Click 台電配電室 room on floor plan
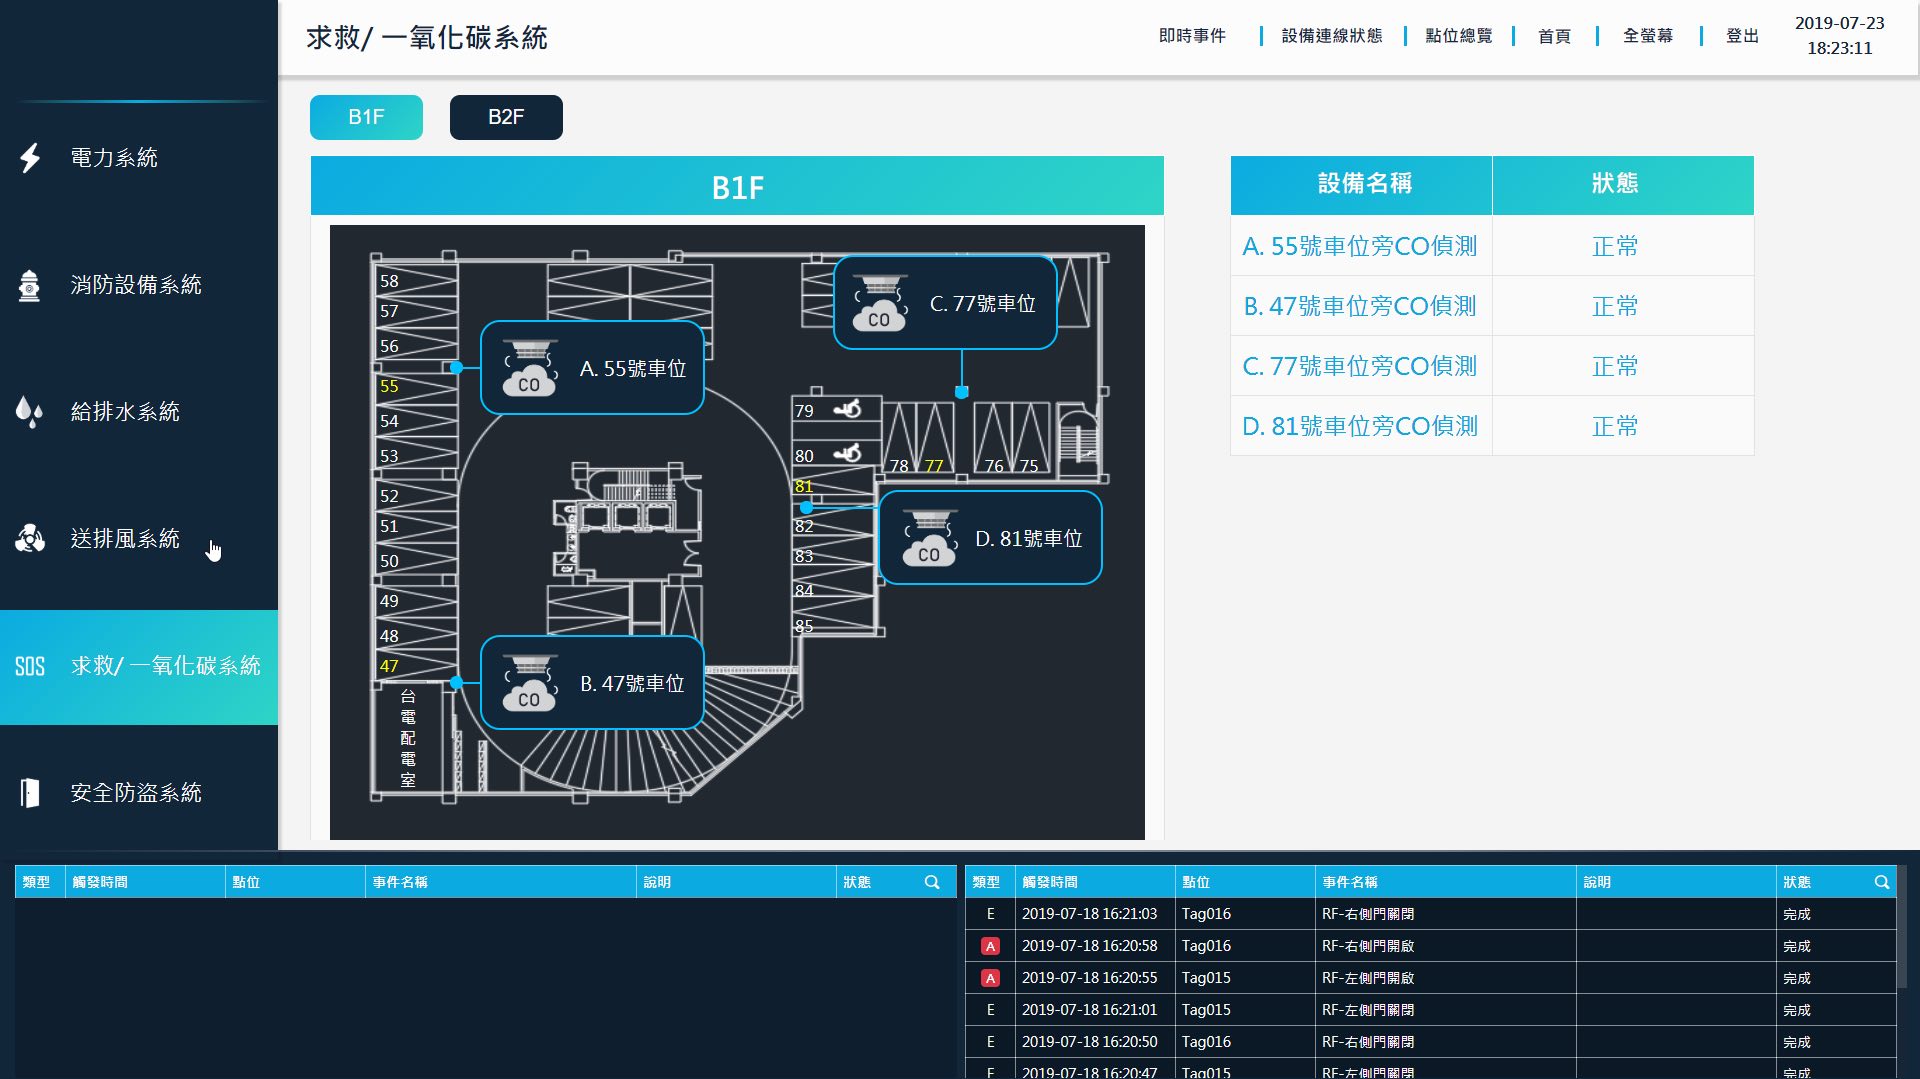The height and width of the screenshot is (1079, 1920). pyautogui.click(x=408, y=738)
